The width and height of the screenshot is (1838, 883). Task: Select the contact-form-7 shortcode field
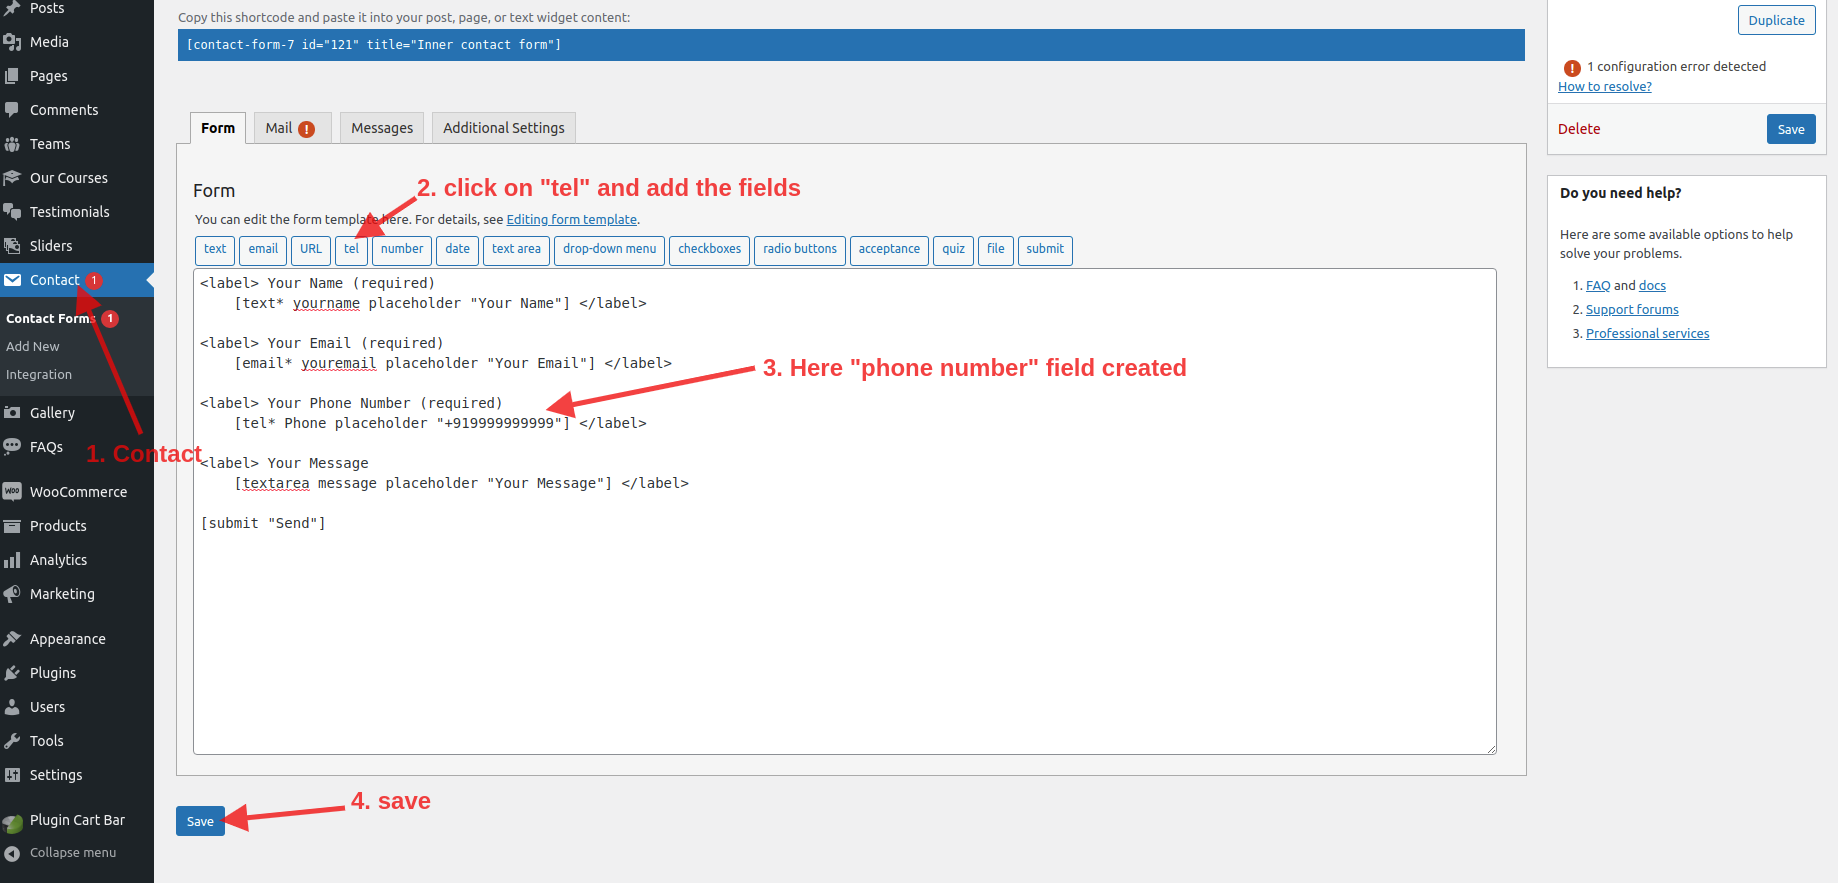pos(851,45)
